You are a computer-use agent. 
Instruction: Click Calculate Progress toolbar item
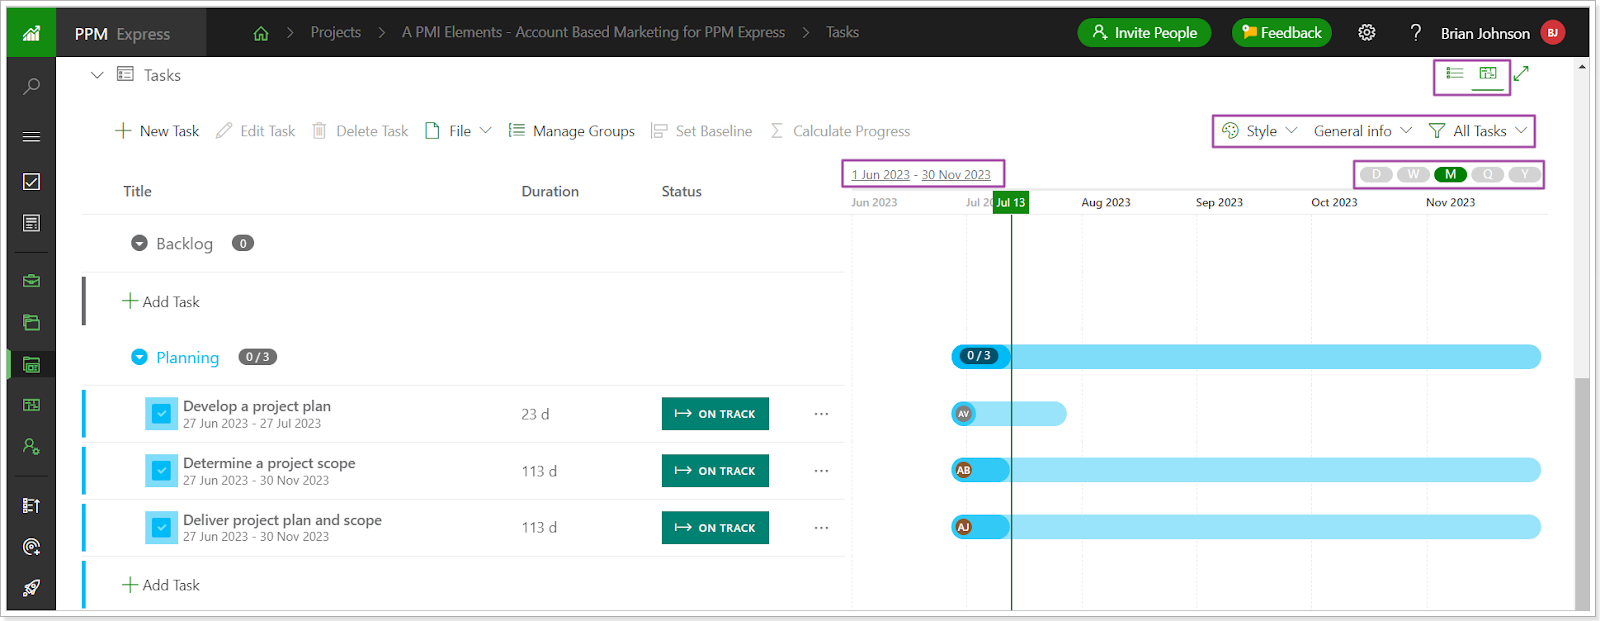[x=840, y=131]
